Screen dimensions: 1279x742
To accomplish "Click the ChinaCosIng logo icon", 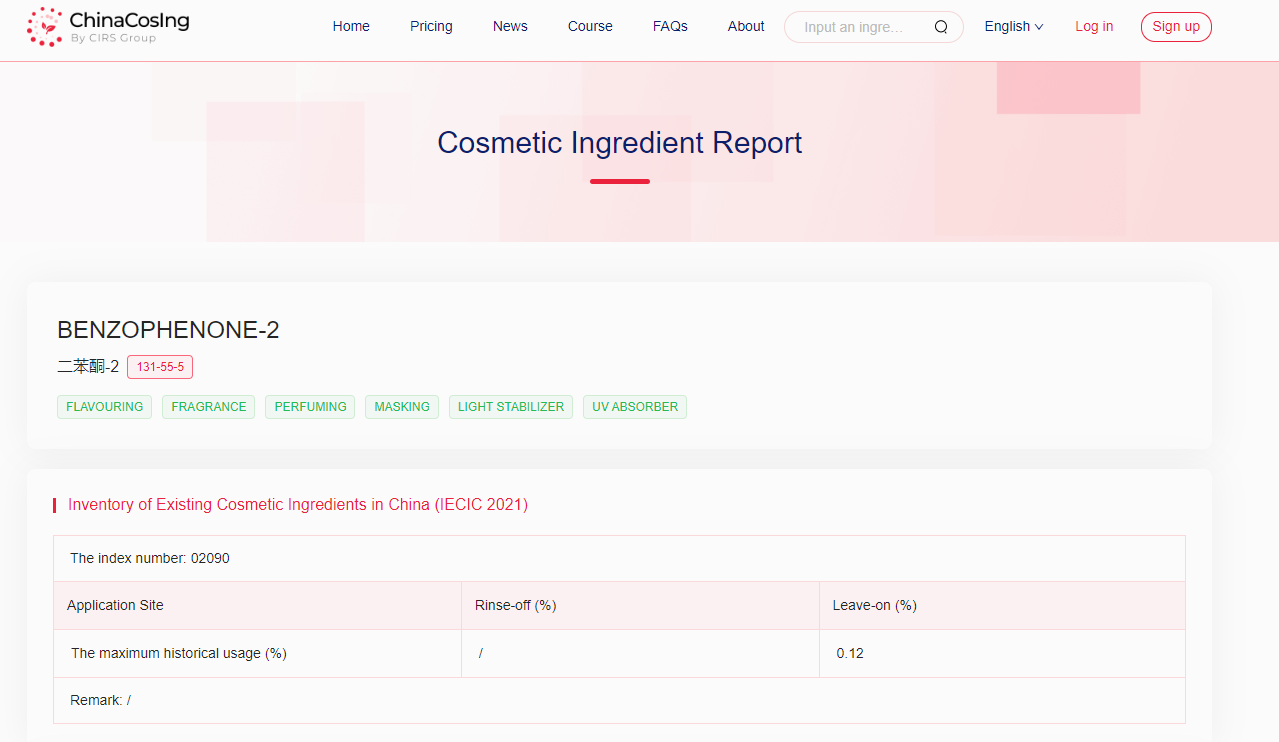I will (44, 27).
